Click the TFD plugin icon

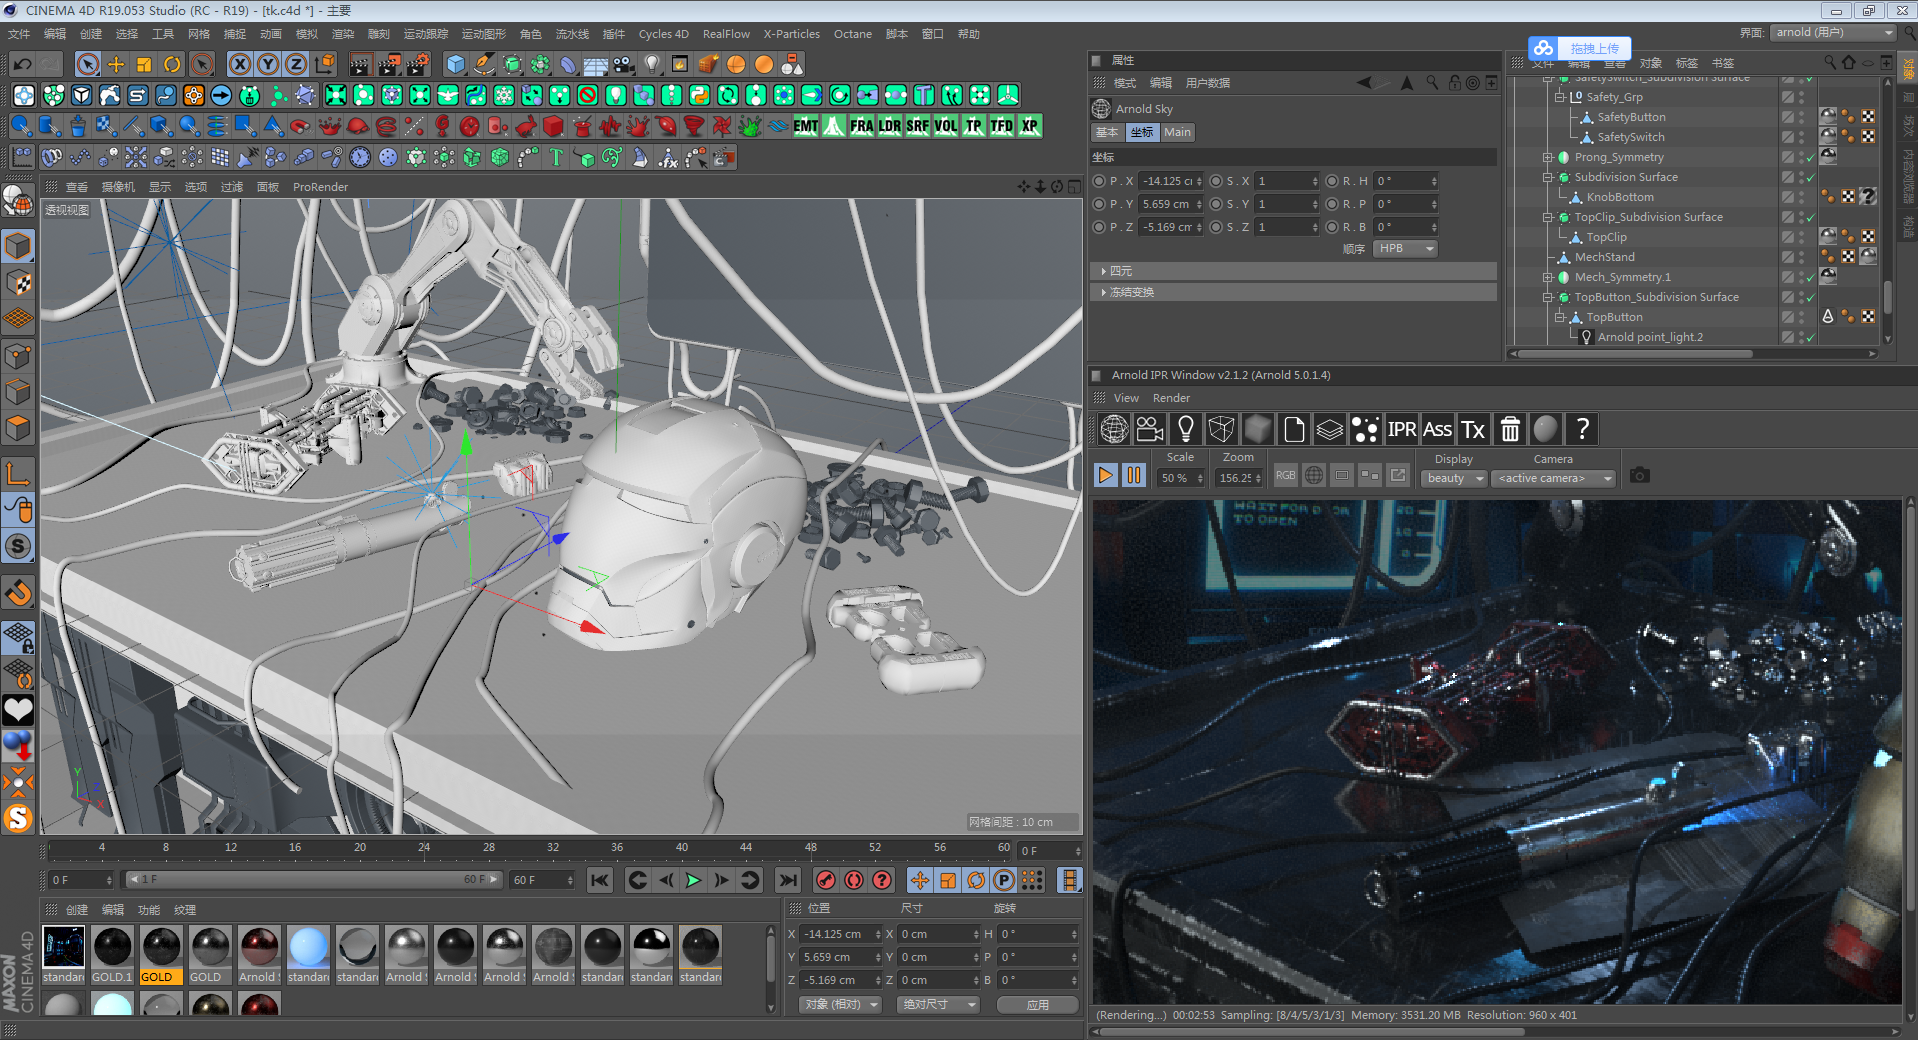pos(1001,126)
